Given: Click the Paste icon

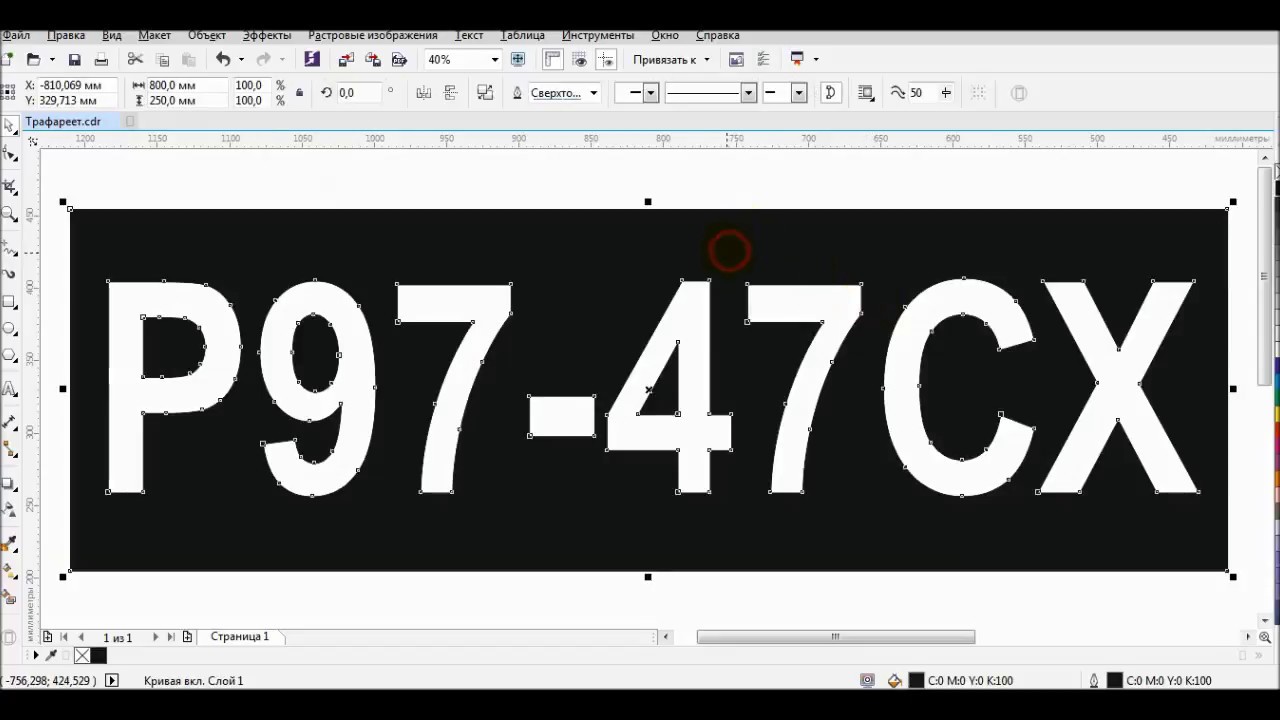Looking at the screenshot, I should click(189, 60).
